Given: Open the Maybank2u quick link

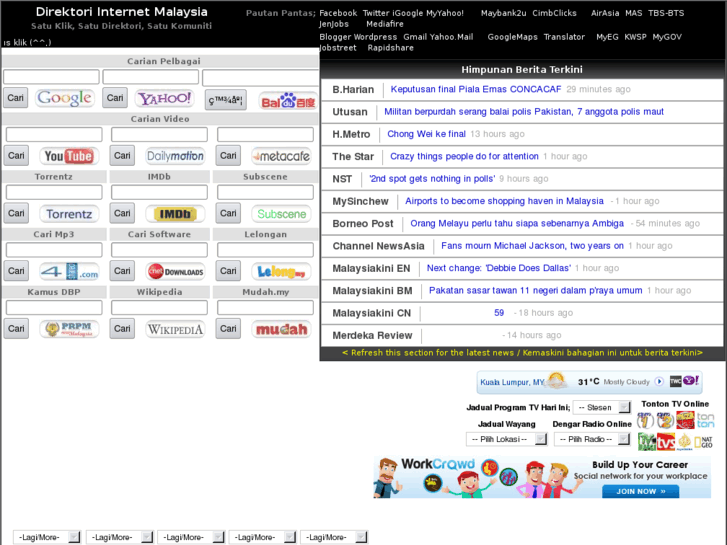Looking at the screenshot, I should pyautogui.click(x=503, y=13).
